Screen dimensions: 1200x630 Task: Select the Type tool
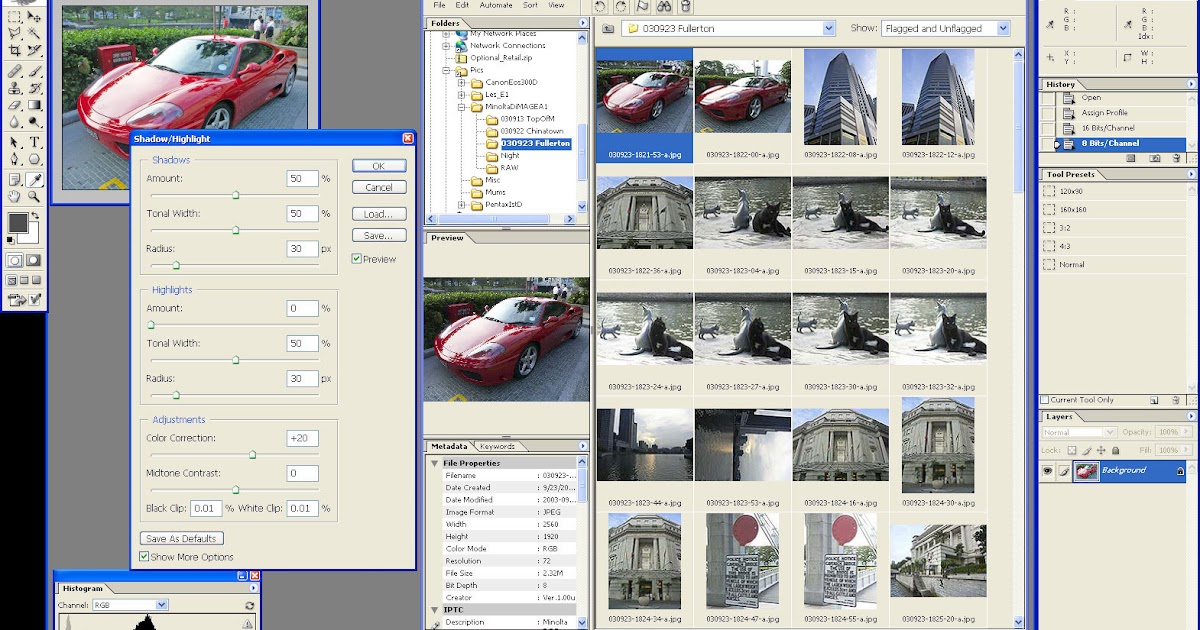point(33,140)
